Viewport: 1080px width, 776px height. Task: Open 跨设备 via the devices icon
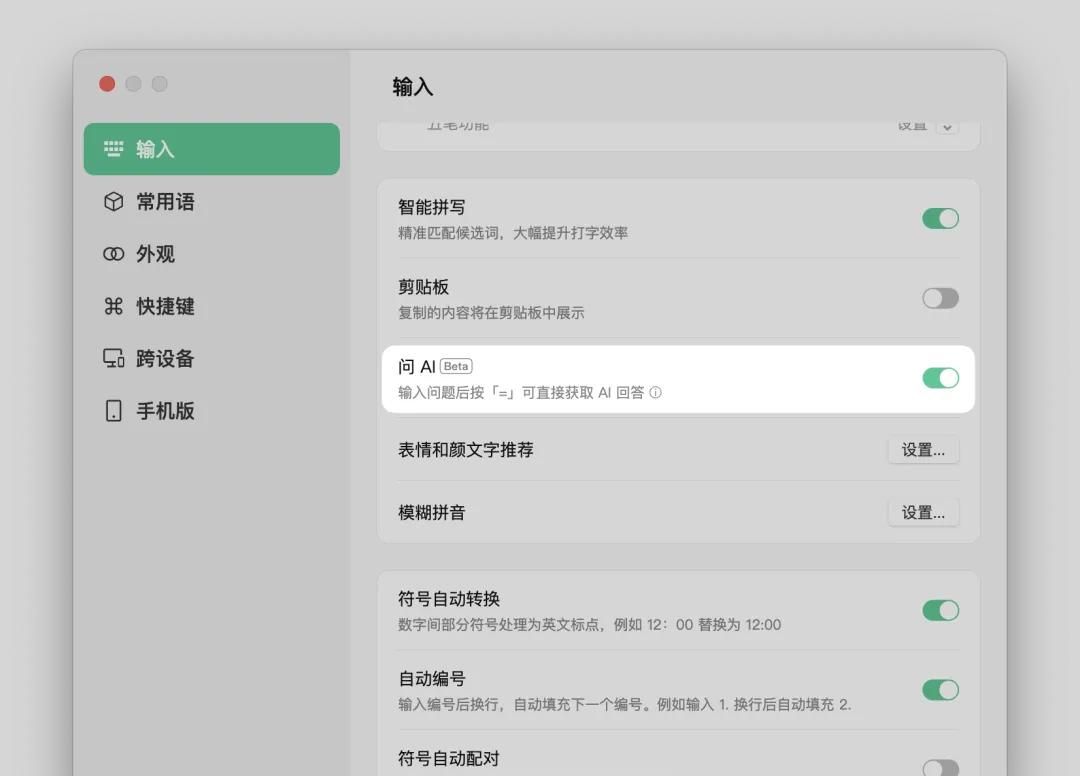pos(113,358)
